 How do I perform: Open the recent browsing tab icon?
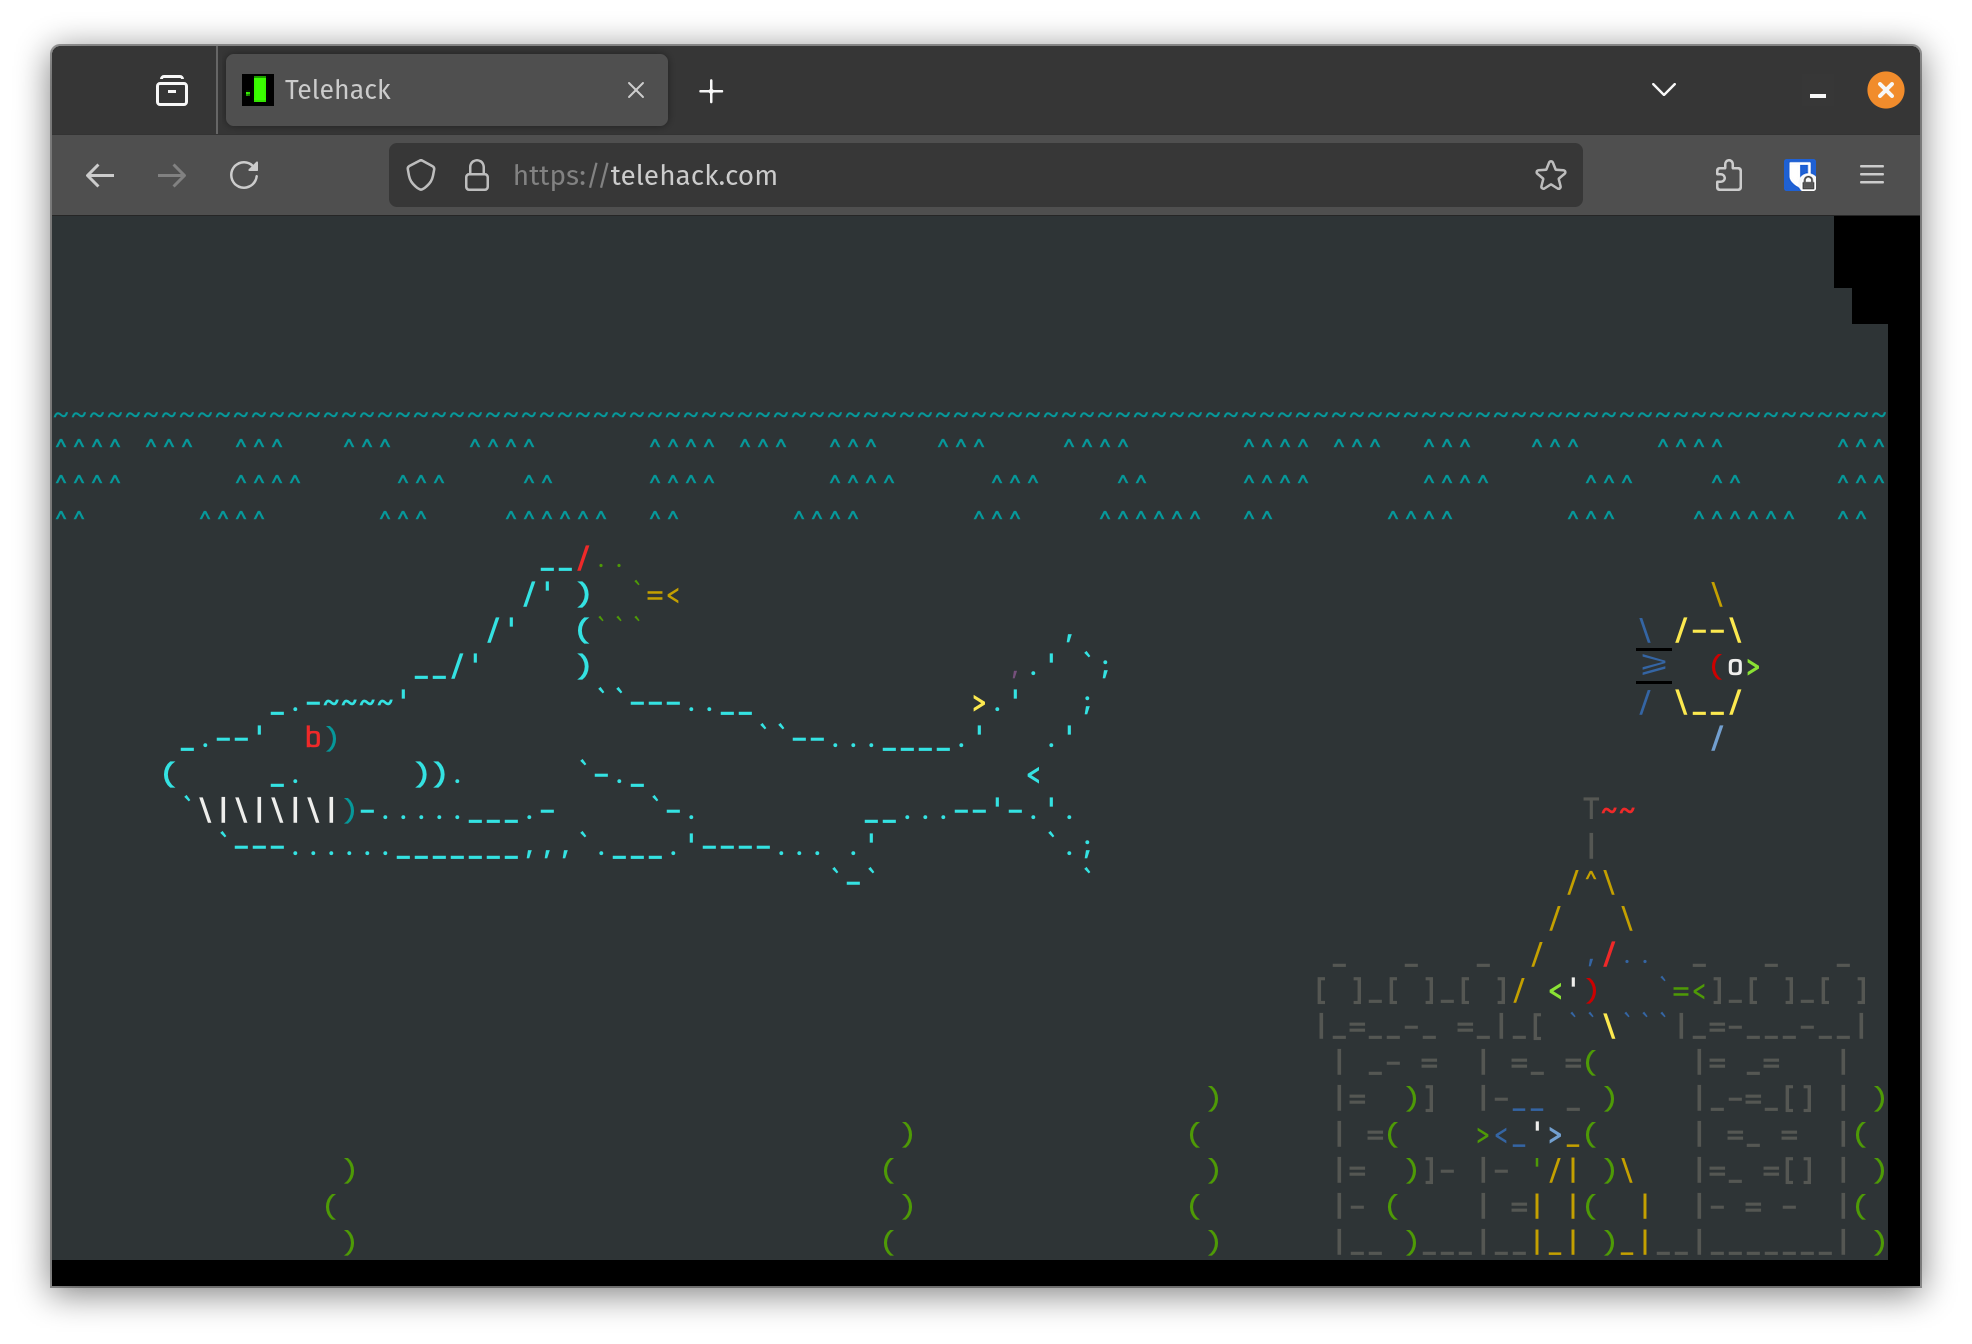(x=172, y=91)
